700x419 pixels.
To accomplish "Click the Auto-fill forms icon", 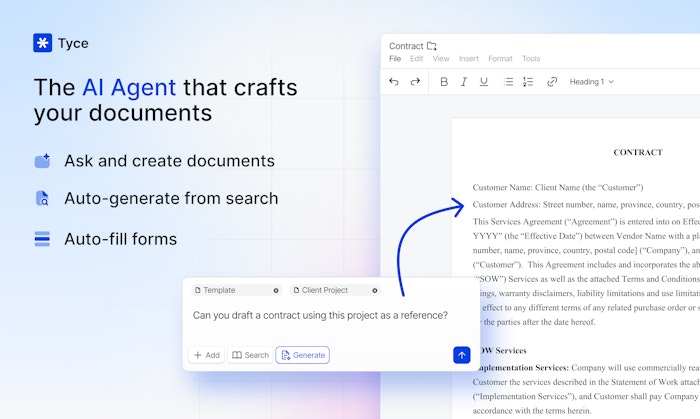I will [42, 239].
